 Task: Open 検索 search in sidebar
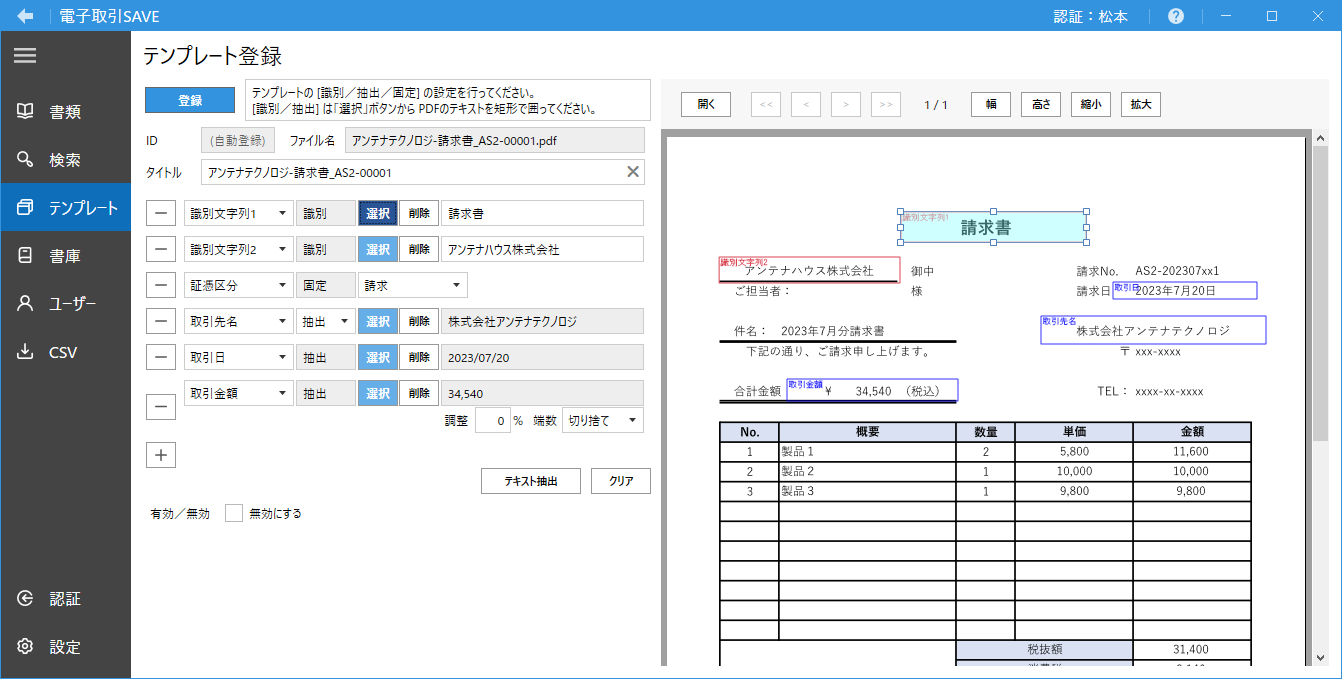pos(65,160)
